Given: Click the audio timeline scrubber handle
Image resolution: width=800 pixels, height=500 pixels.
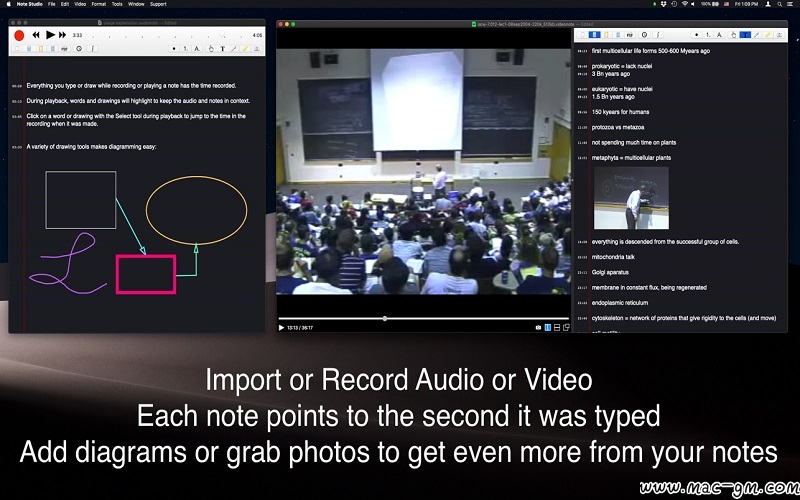Looking at the screenshot, I should [x=222, y=34].
